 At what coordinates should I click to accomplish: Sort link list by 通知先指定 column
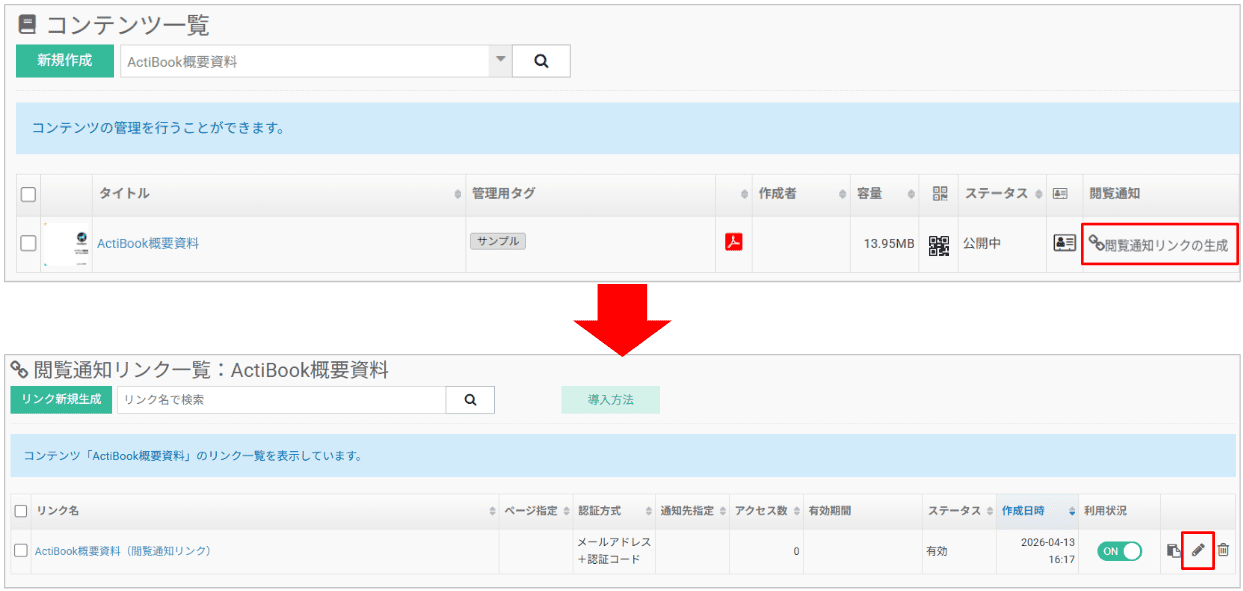[x=692, y=511]
